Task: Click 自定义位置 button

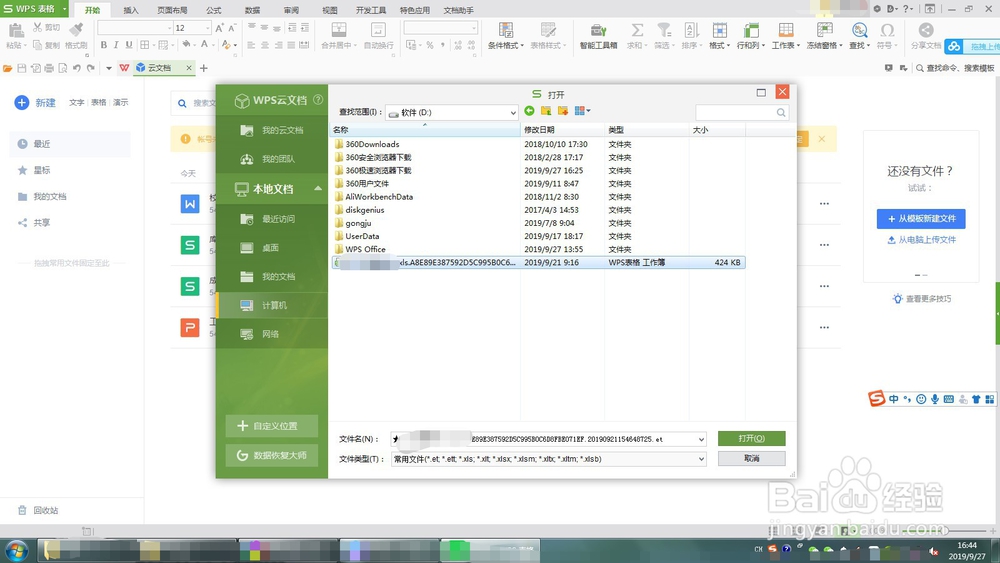Action: point(272,426)
